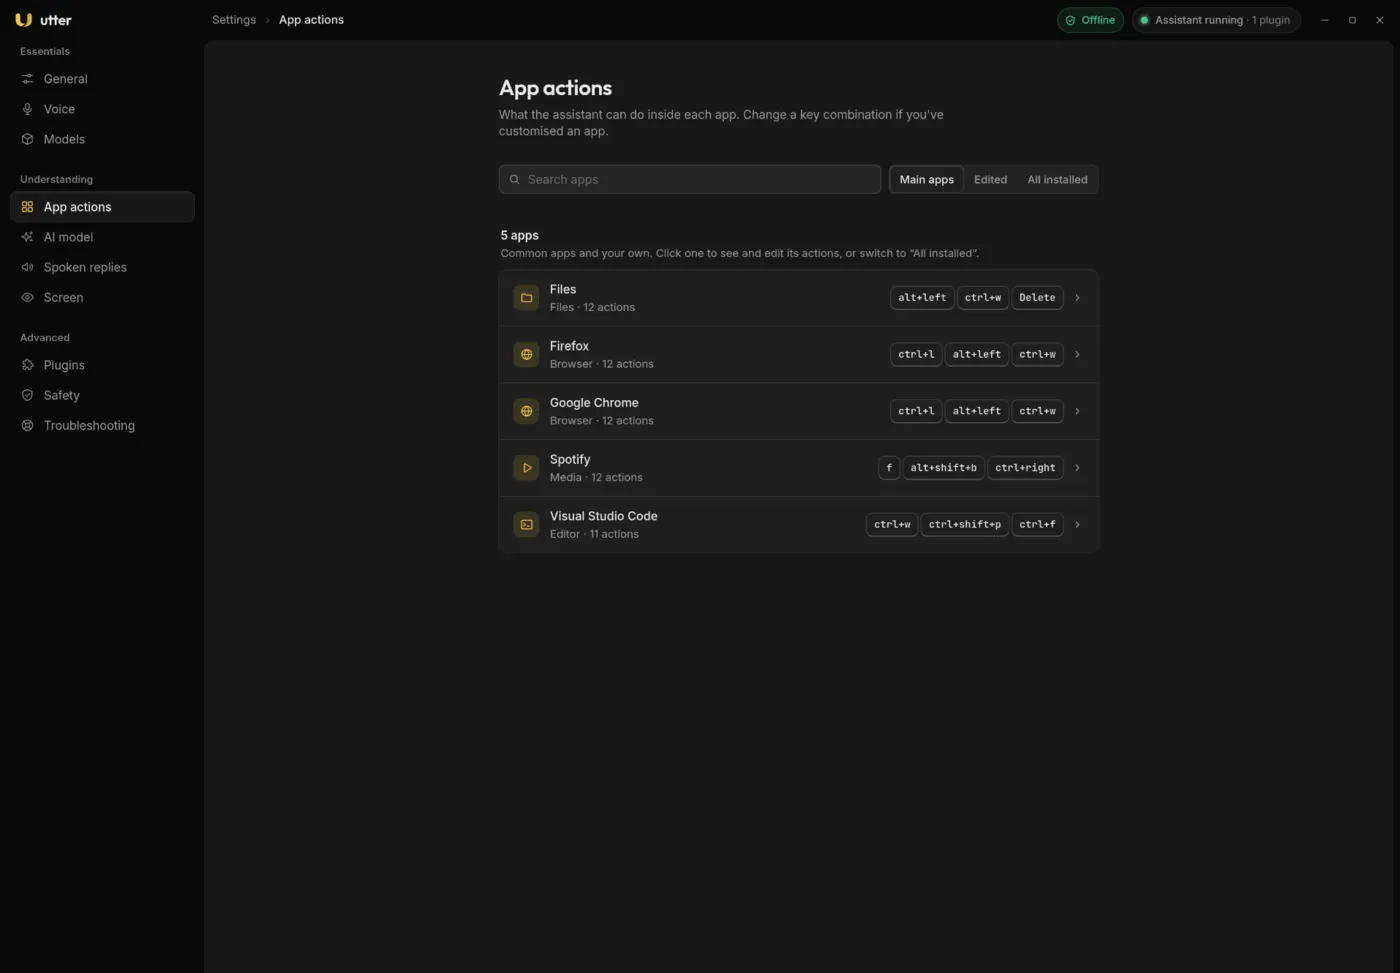Click the Search apps input field
Screen dimensions: 1400x973
(x=690, y=180)
